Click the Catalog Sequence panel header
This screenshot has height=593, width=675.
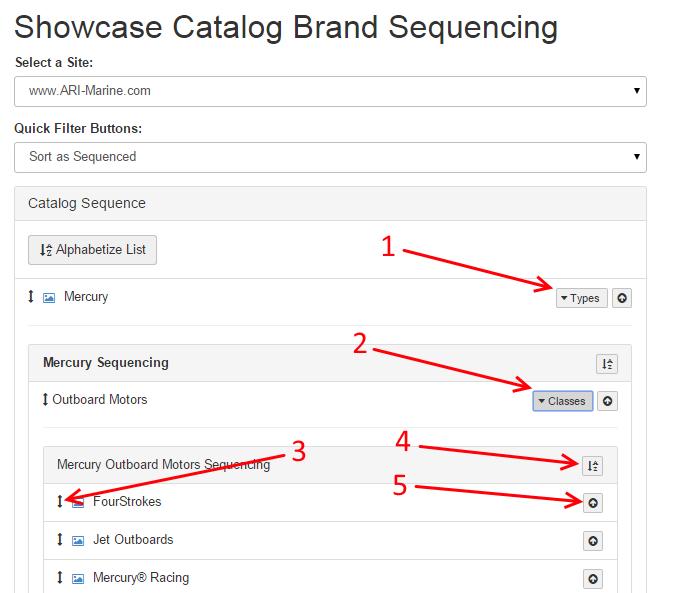pos(330,204)
